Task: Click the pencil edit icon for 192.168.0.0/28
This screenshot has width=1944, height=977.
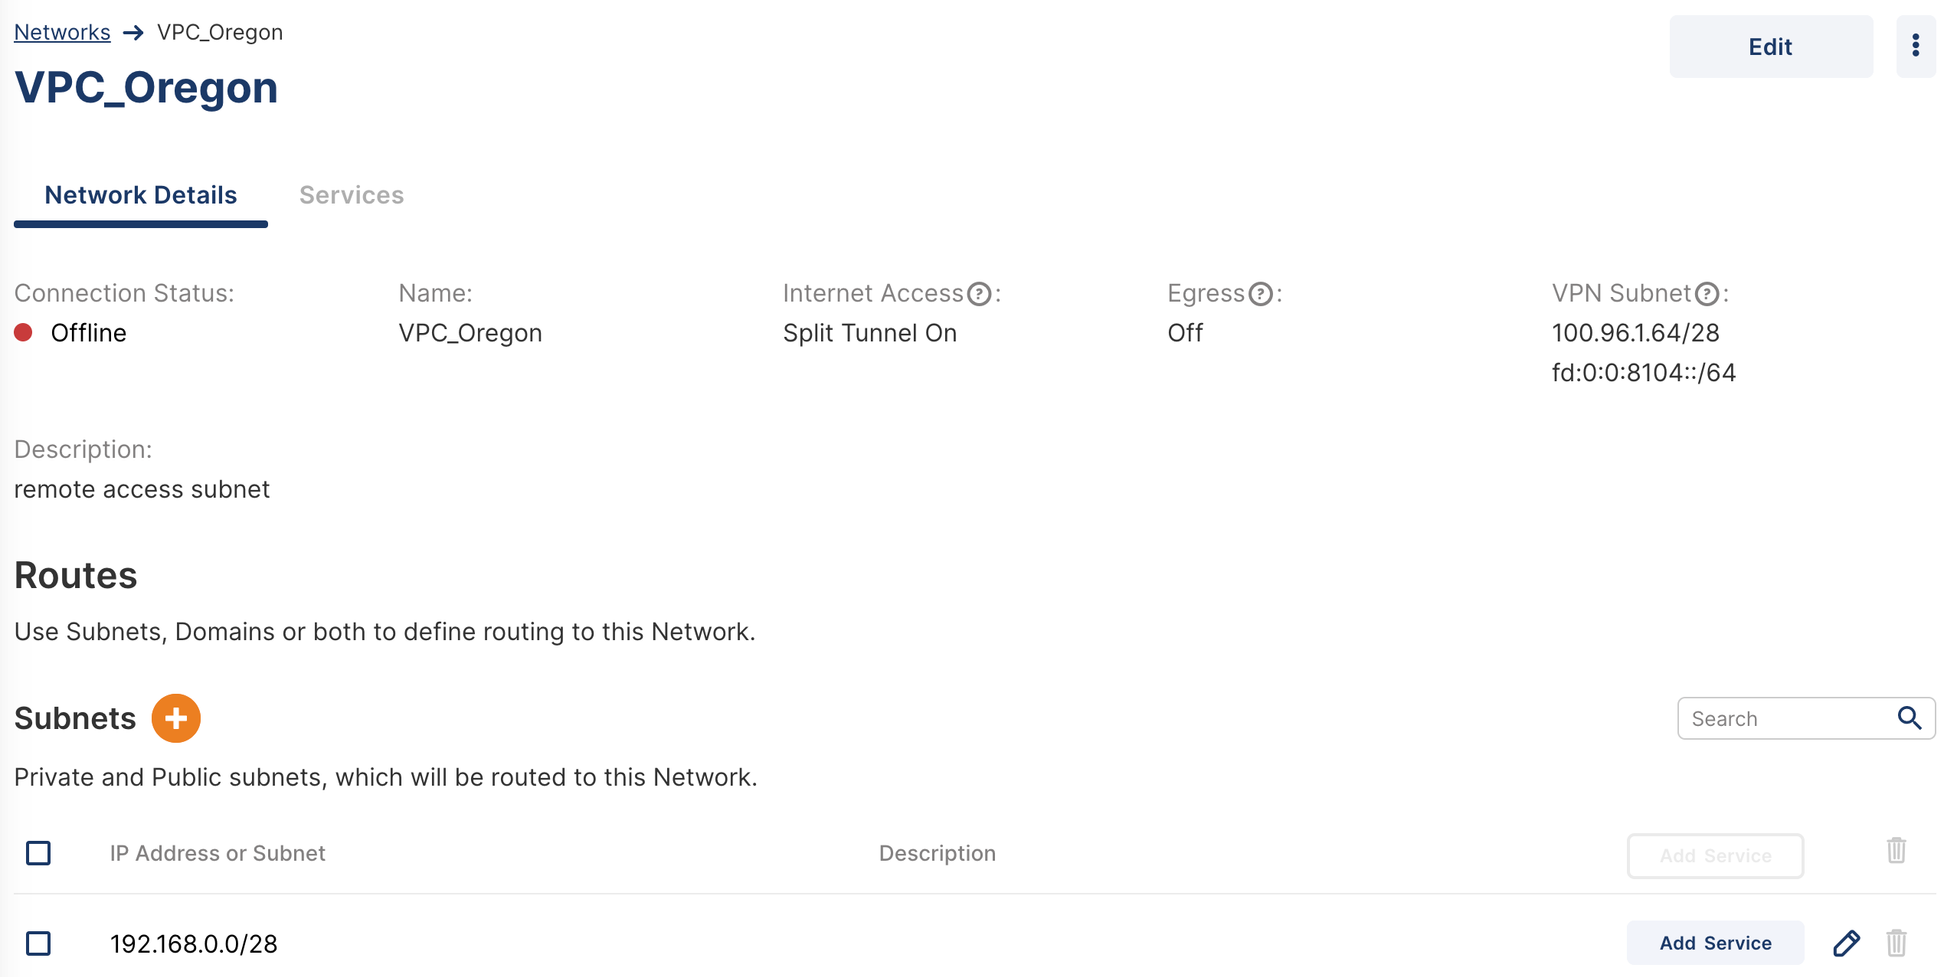Action: pos(1846,943)
